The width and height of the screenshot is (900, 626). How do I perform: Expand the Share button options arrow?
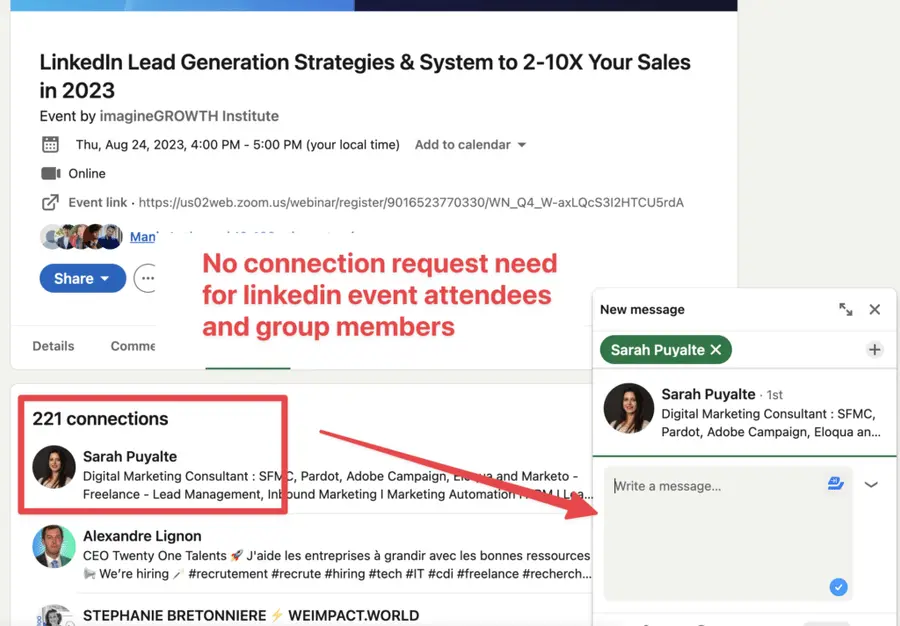click(102, 278)
